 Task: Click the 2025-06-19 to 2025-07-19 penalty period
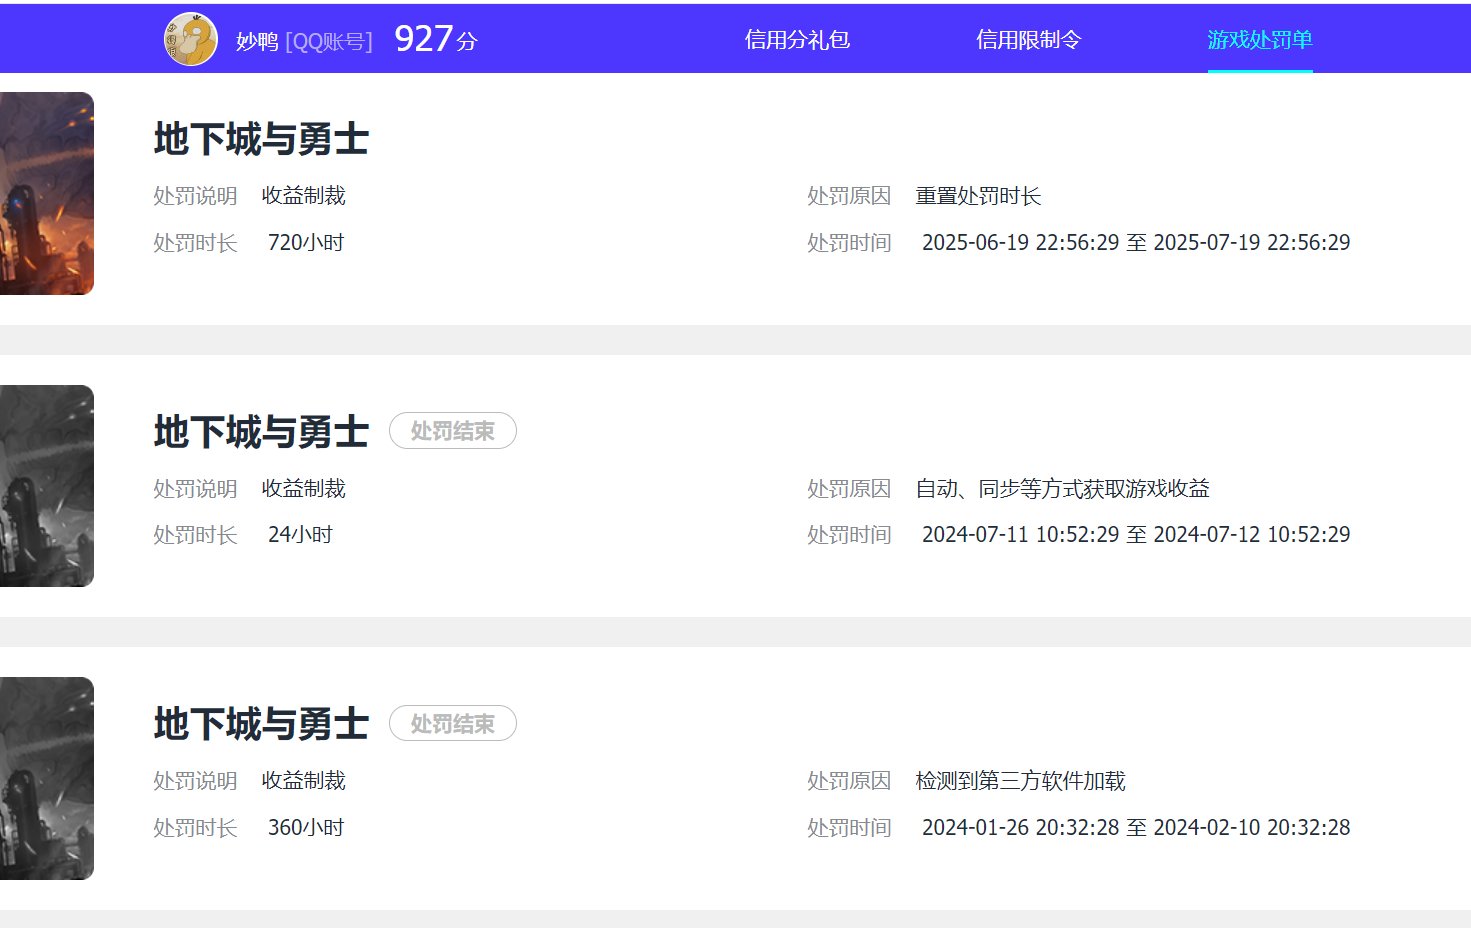(x=1135, y=243)
